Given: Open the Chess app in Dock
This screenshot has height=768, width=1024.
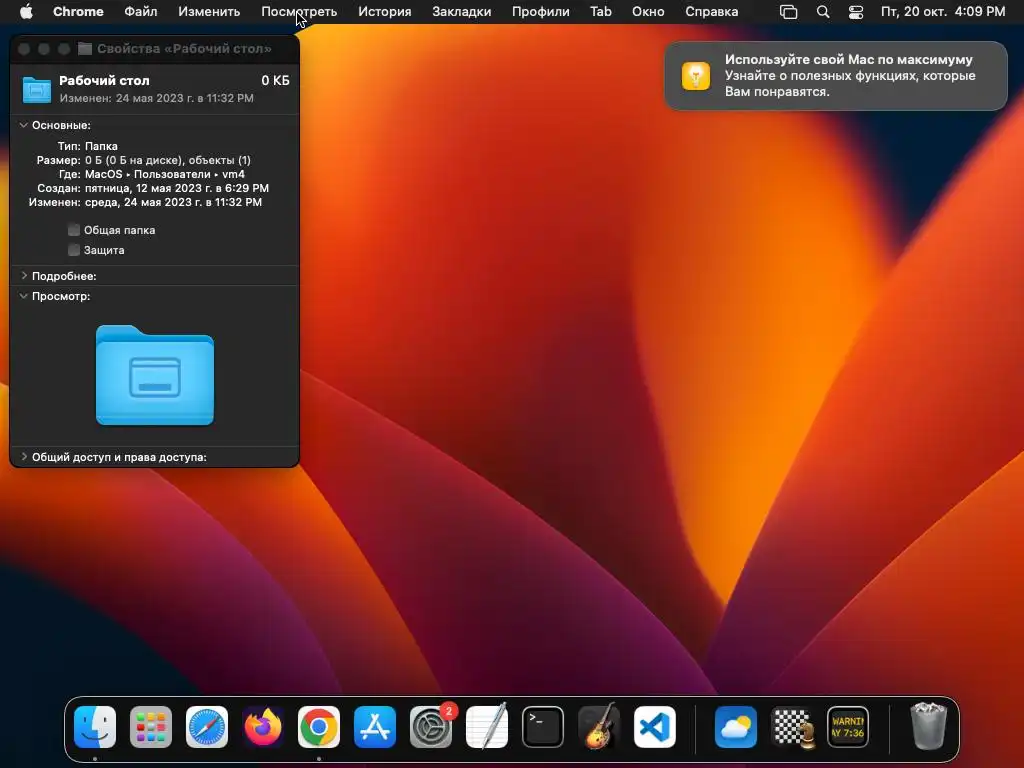Looking at the screenshot, I should 792,727.
